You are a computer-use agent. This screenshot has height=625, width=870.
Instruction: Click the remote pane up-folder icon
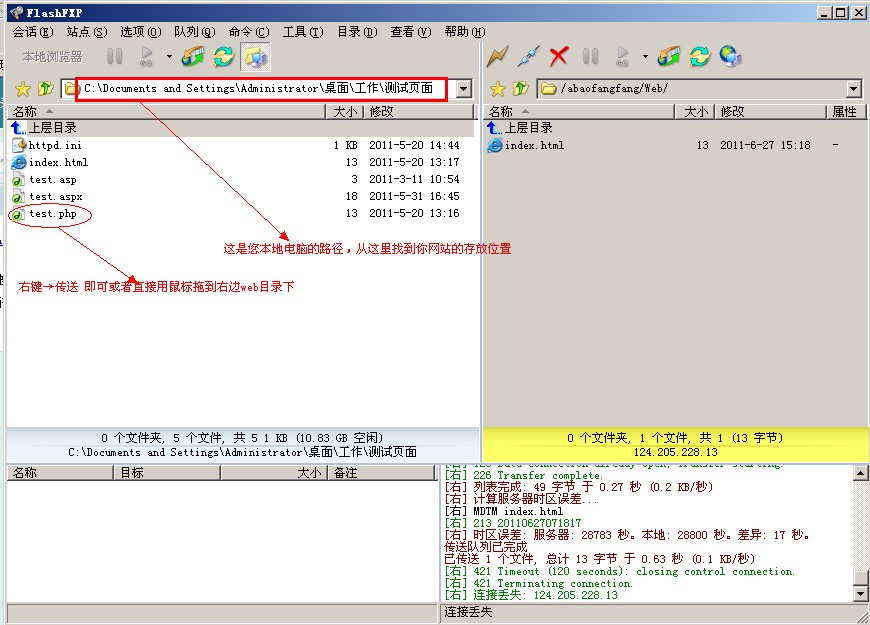click(x=520, y=89)
